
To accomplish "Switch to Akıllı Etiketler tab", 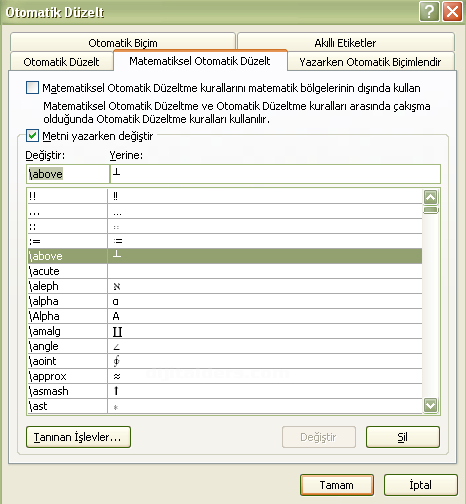I will coord(345,42).
